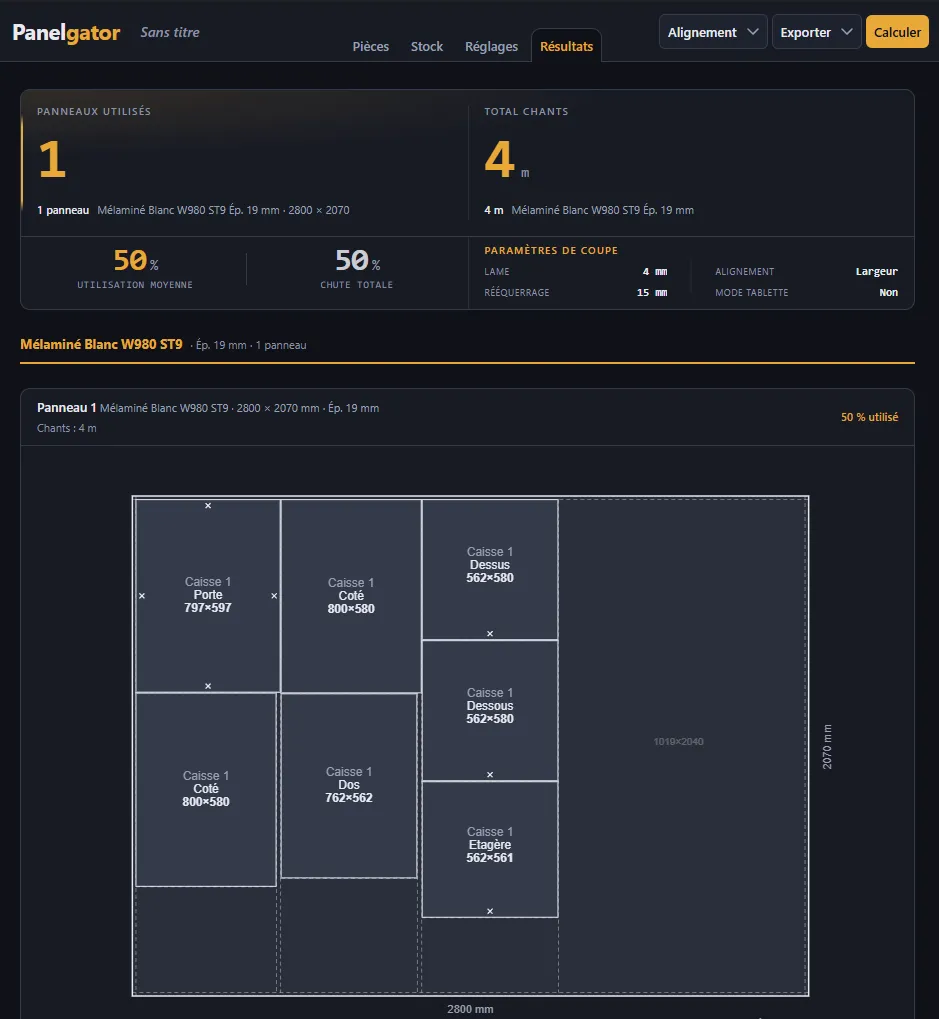This screenshot has height=1019, width=939.
Task: Select the Résultats tab
Action: tap(566, 46)
